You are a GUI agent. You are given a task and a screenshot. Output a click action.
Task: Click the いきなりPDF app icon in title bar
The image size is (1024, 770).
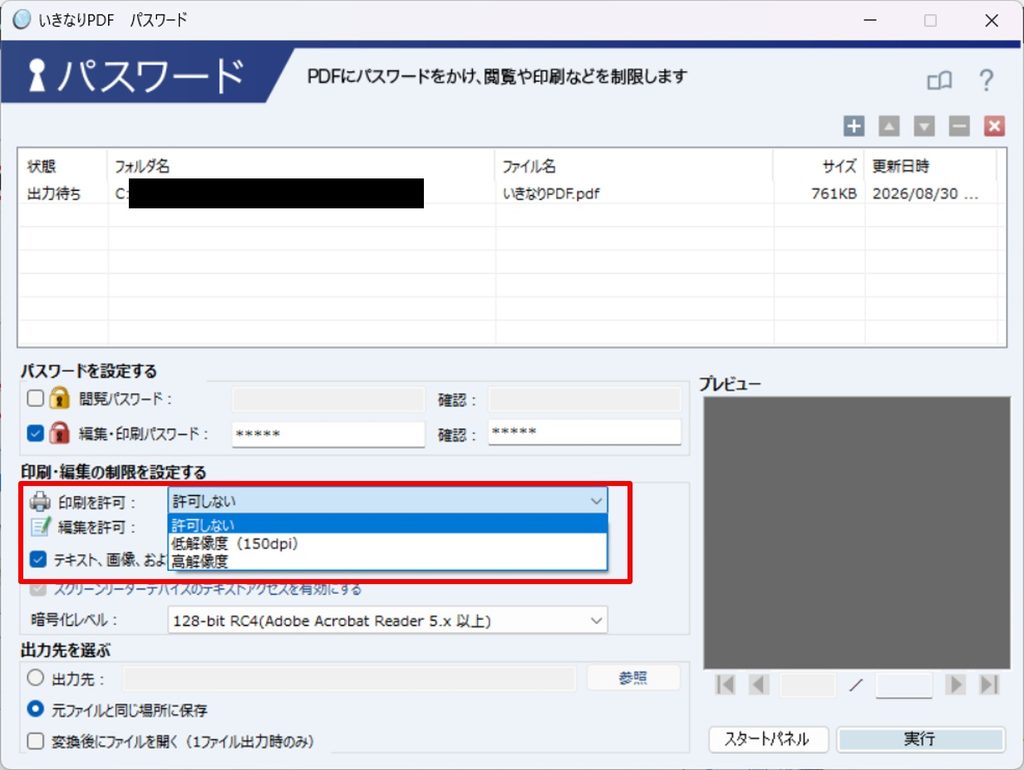point(22,20)
